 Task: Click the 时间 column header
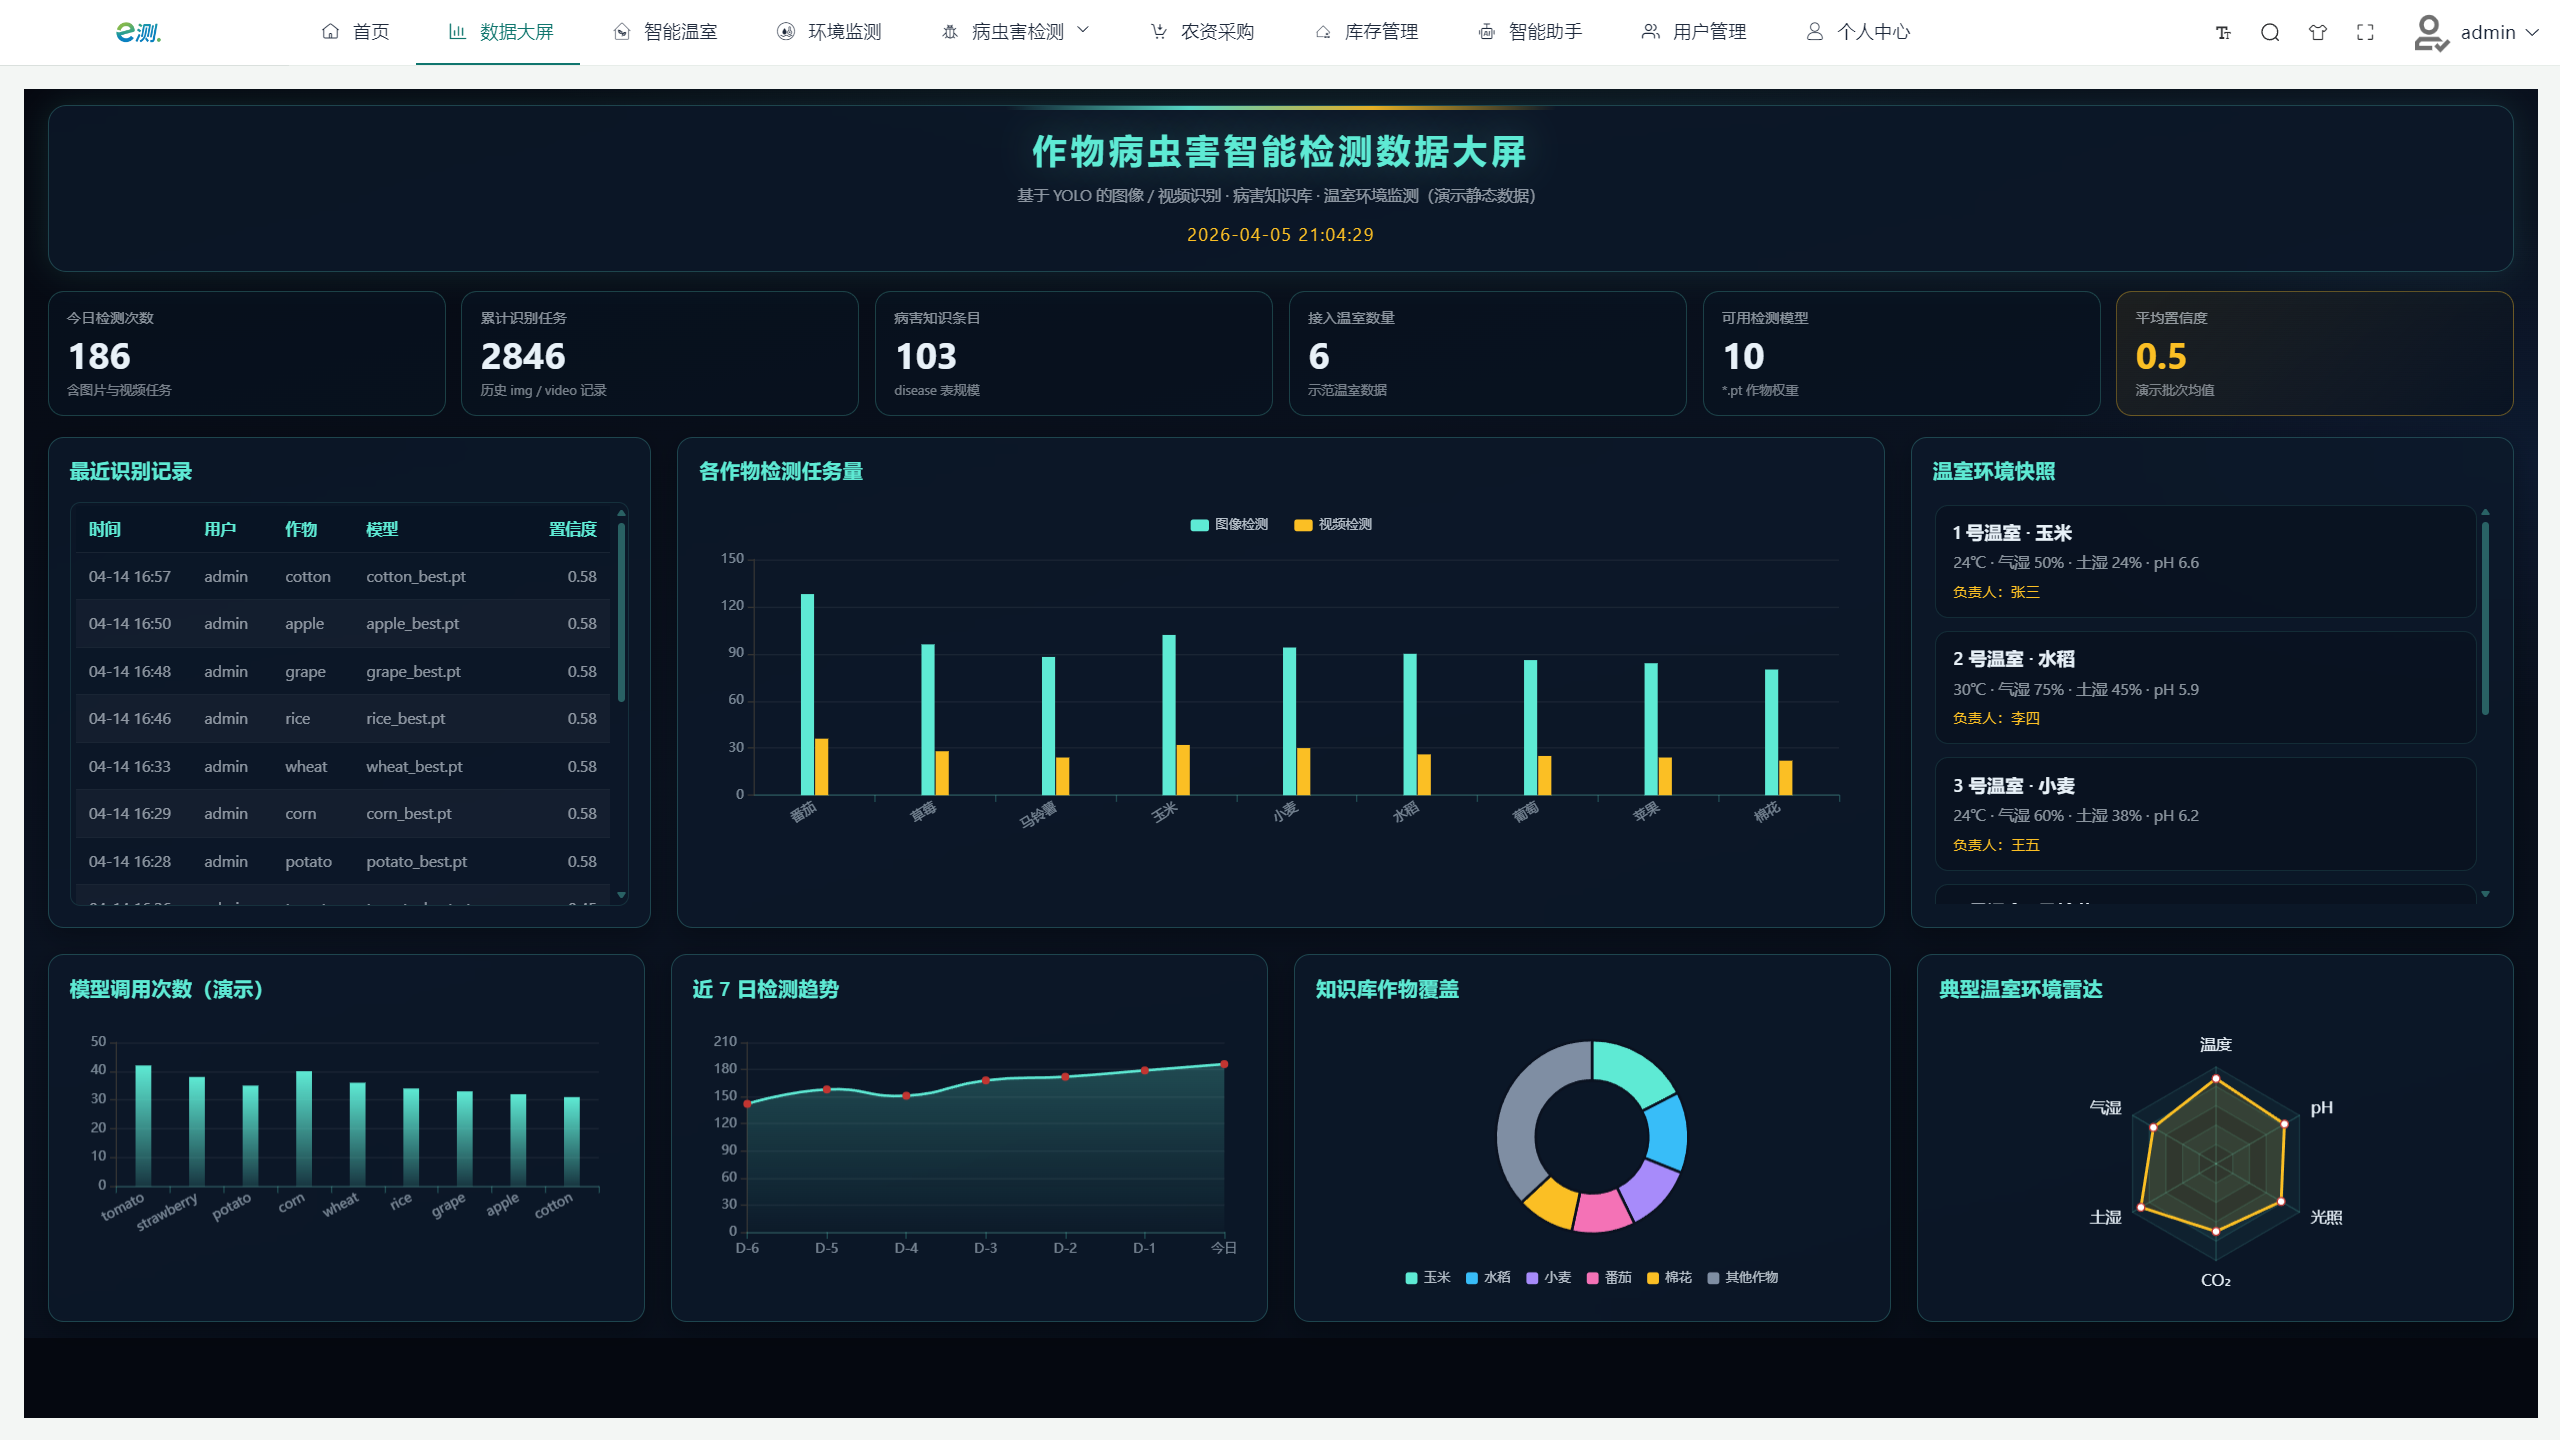(105, 529)
